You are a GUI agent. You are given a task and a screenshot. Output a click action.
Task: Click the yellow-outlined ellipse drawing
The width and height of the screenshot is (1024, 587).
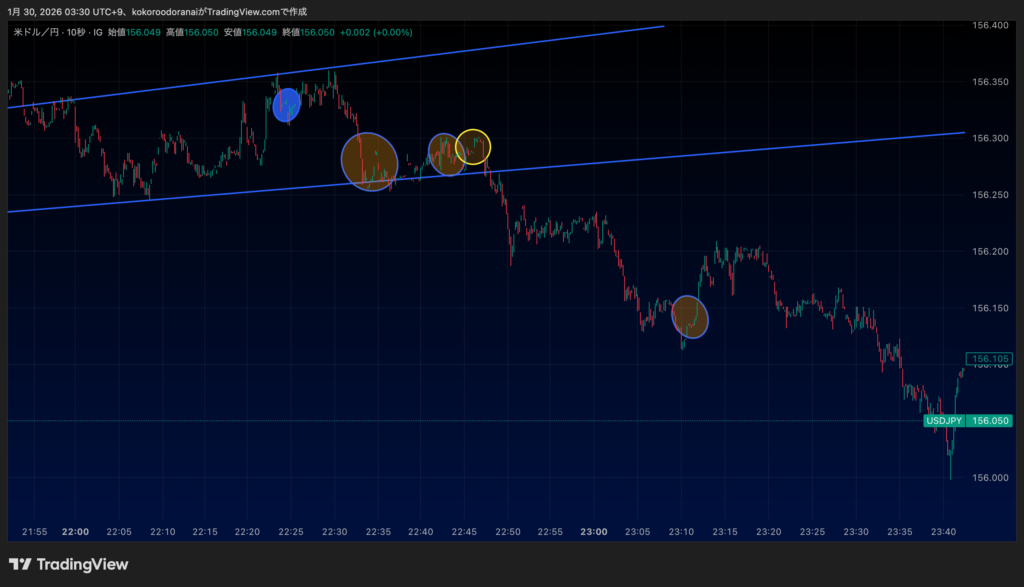coord(473,147)
